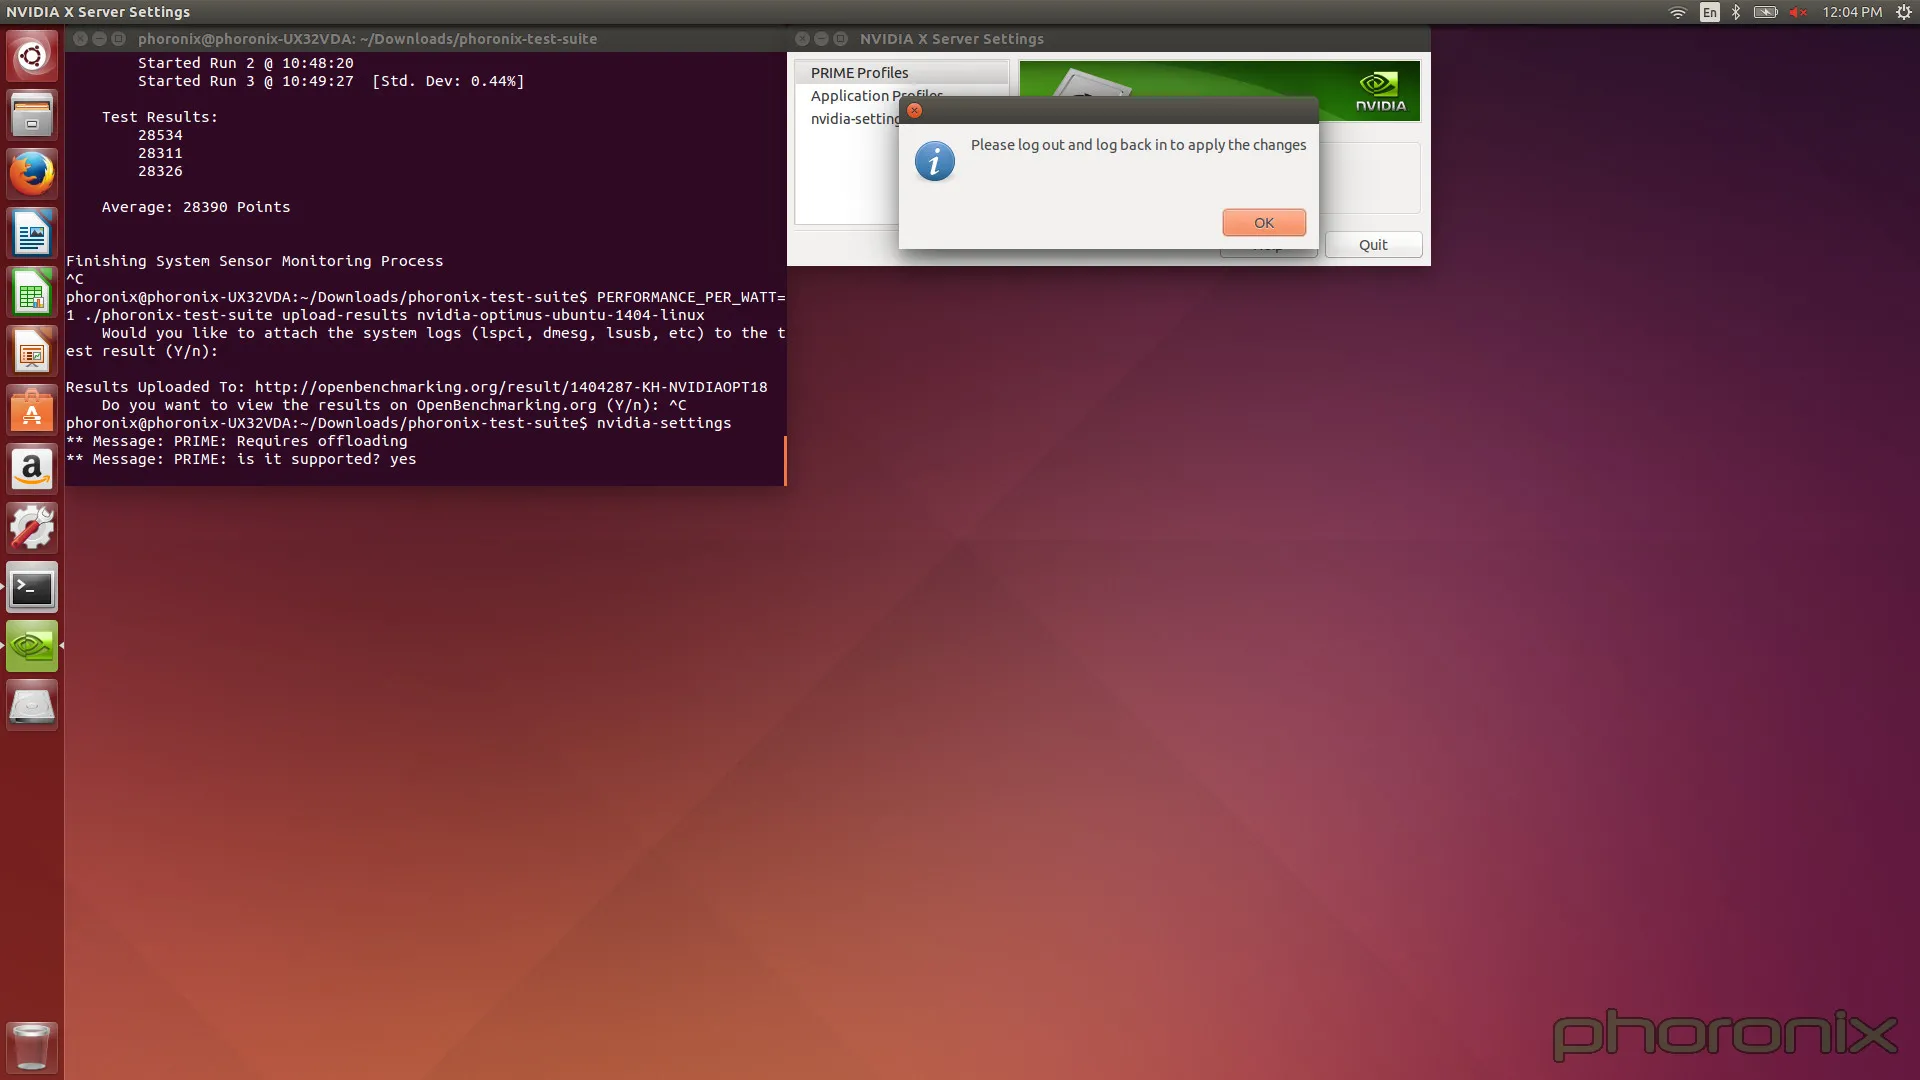This screenshot has width=1920, height=1080.
Task: Close the phoronix terminal window
Action: 80,39
